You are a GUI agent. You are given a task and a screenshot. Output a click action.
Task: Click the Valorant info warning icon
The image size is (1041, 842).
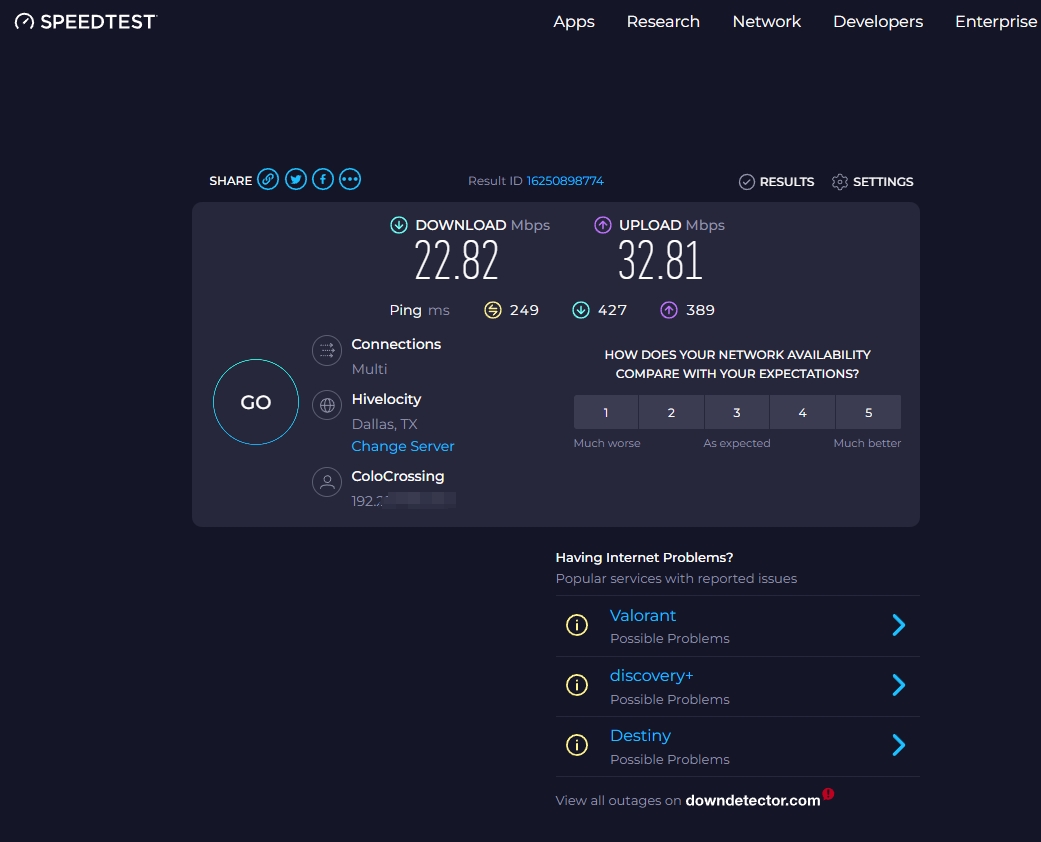point(577,625)
